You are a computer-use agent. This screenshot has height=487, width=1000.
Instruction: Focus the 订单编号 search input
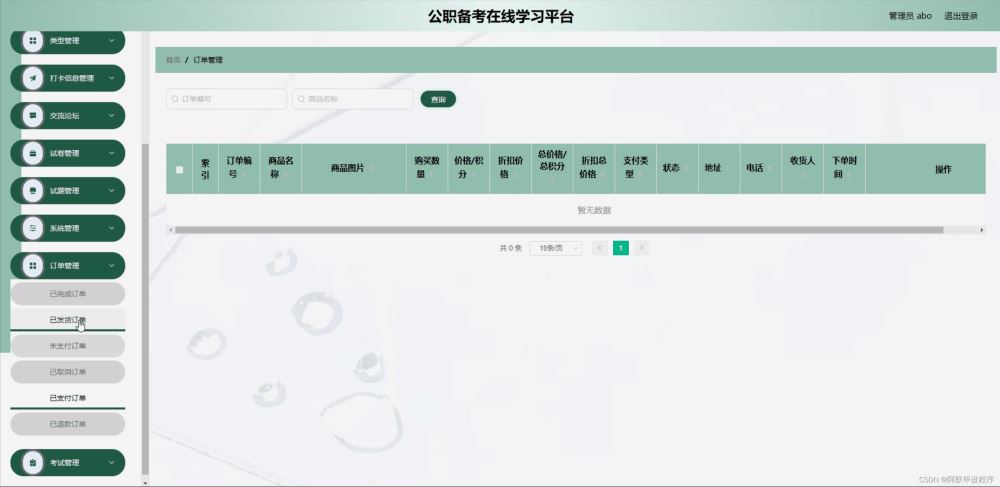(226, 99)
